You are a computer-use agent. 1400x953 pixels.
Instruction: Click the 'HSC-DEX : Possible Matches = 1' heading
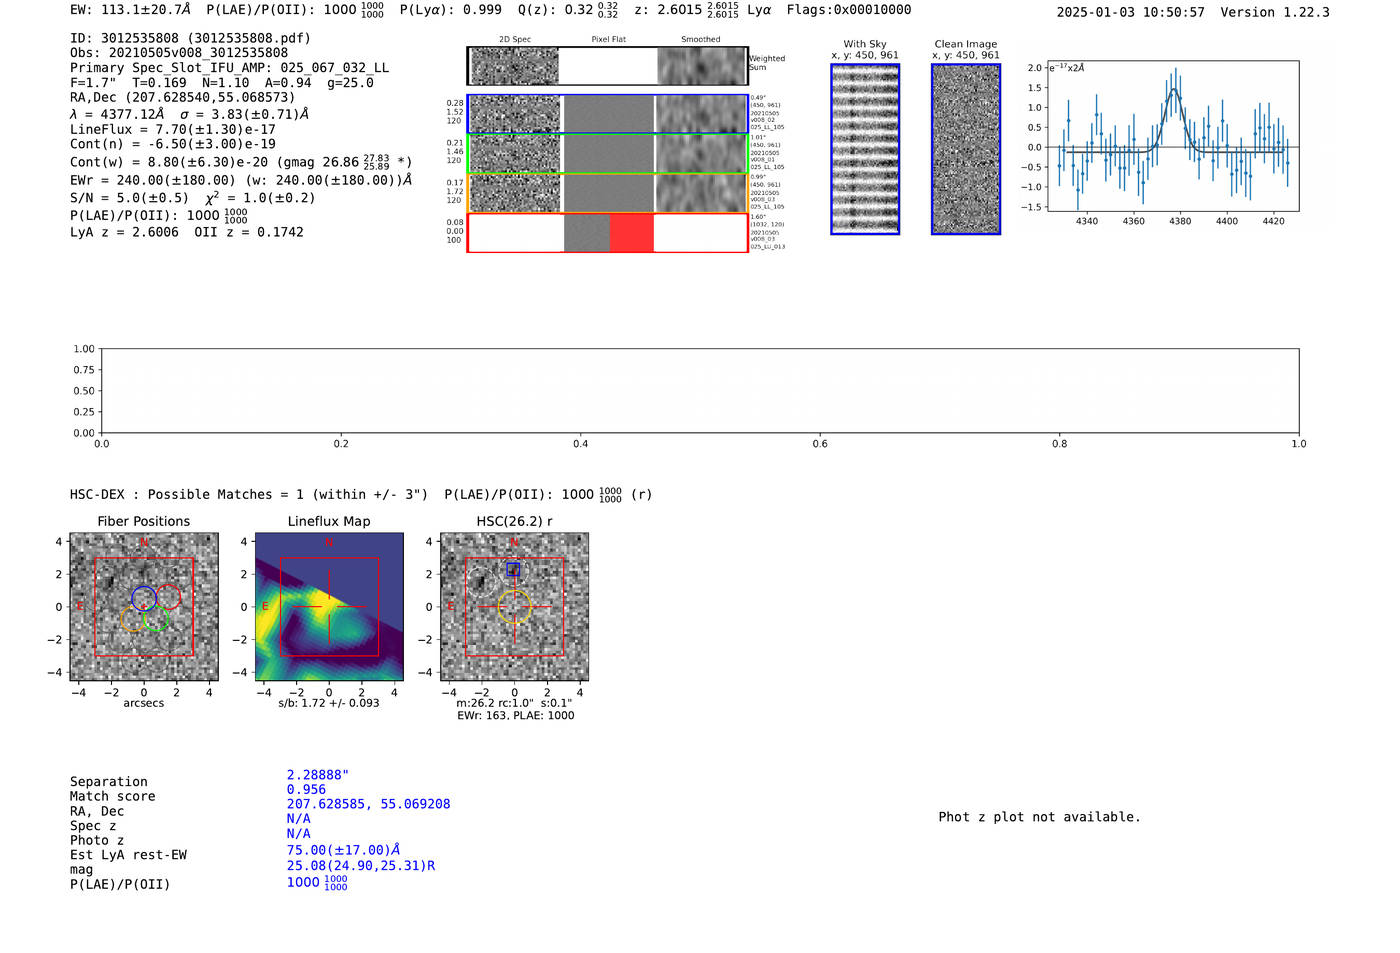tap(361, 495)
